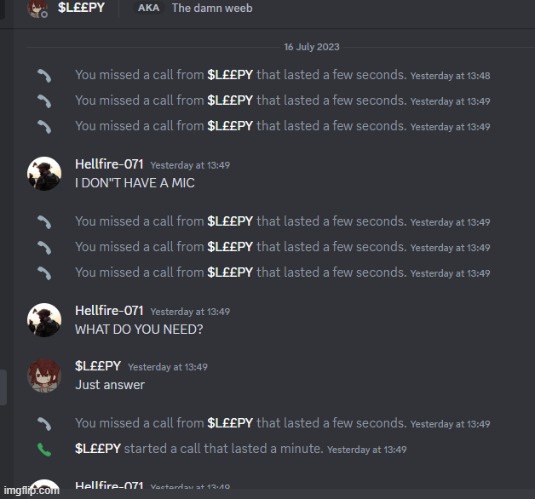
Task: Click the $L££PY username above 'Just answer'
Action: click(x=98, y=366)
